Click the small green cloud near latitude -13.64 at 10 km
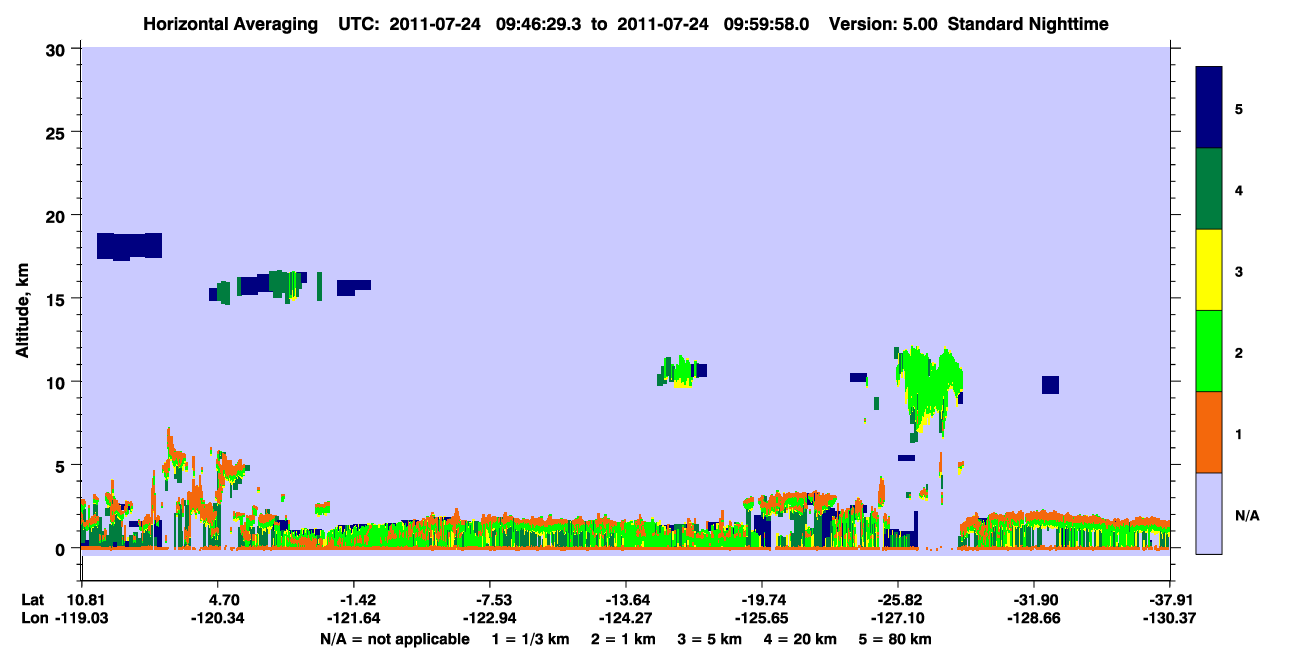1300x667 pixels. (680, 371)
